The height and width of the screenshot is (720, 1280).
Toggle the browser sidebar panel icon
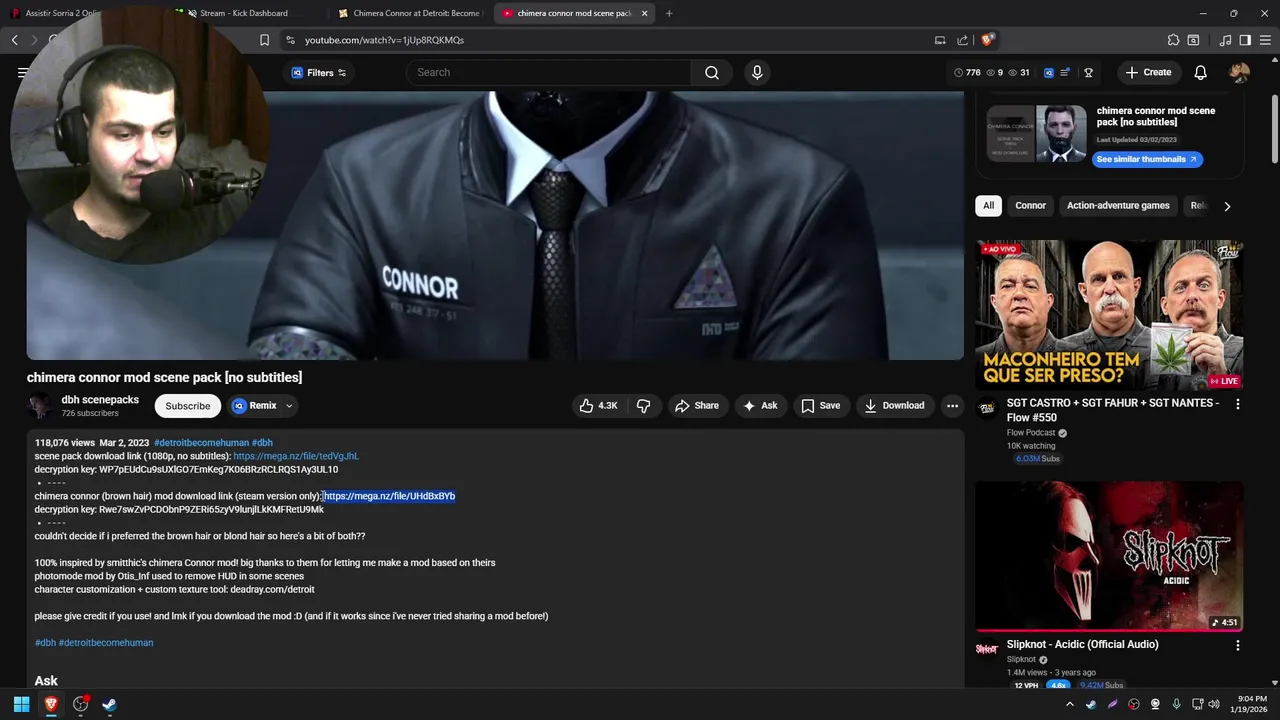point(1245,40)
